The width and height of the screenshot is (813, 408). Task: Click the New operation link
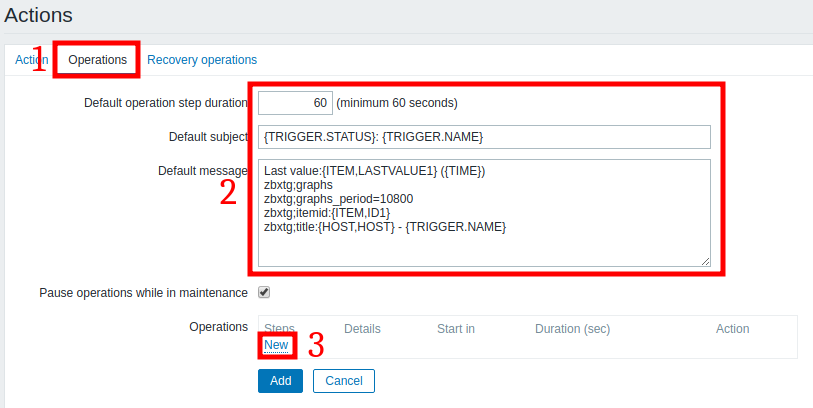click(276, 345)
